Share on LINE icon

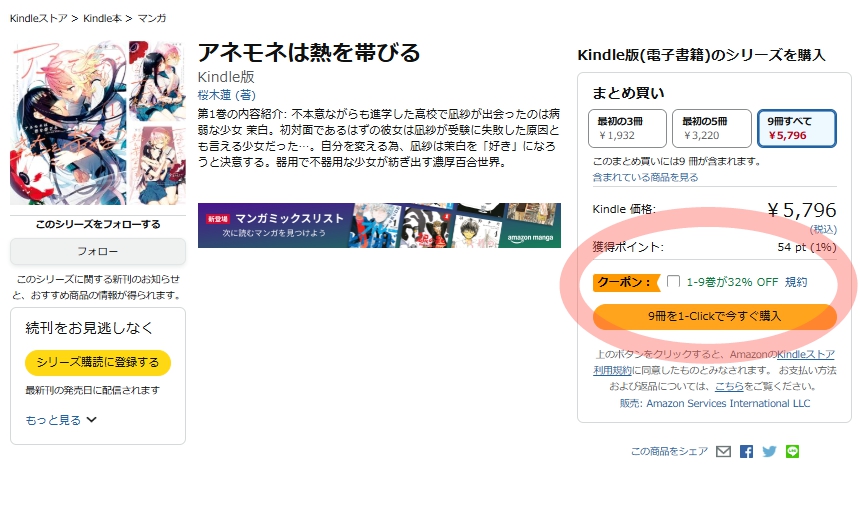(792, 452)
